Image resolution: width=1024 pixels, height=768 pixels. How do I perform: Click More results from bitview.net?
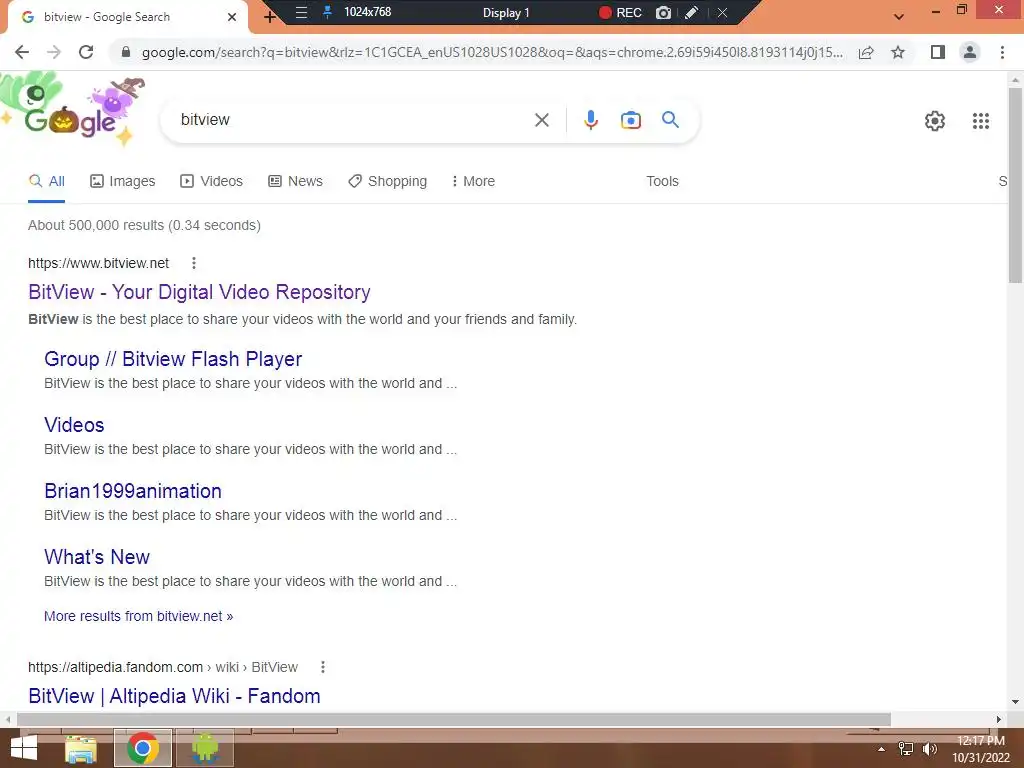click(x=138, y=616)
